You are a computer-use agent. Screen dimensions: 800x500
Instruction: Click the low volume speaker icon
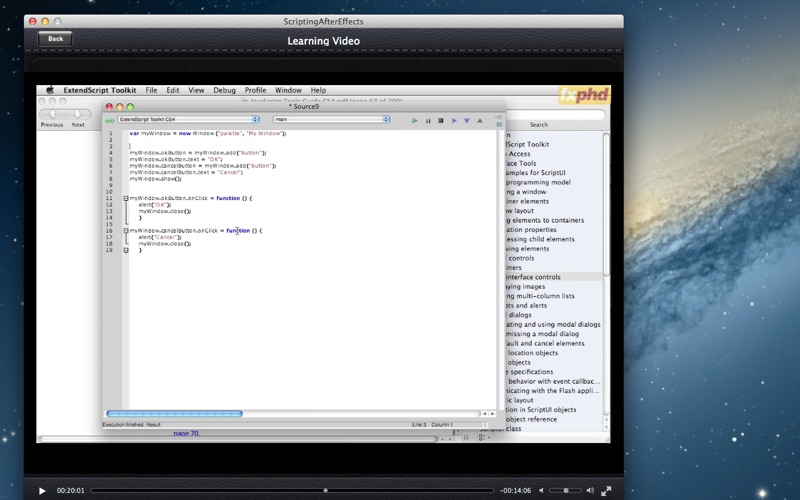[541, 490]
